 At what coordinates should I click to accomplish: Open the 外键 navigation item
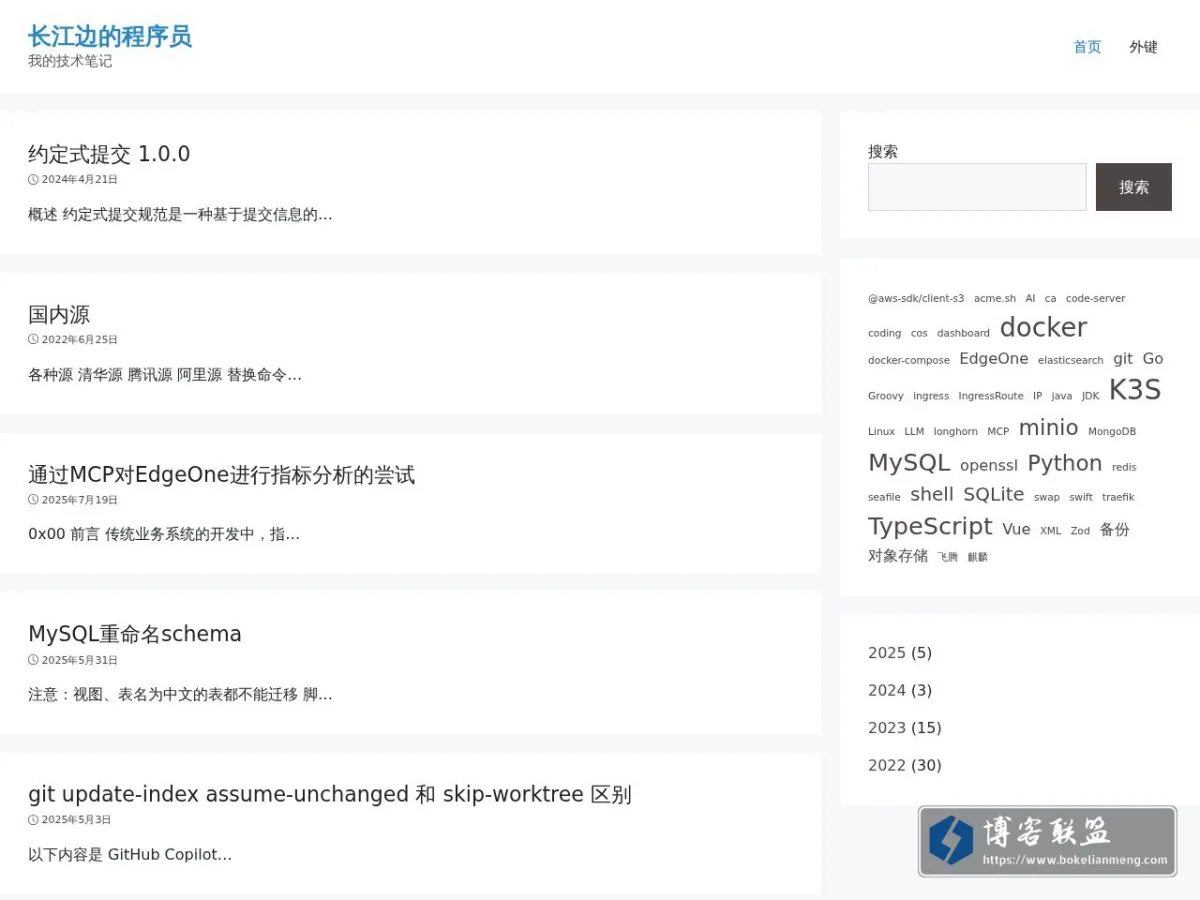point(1143,47)
